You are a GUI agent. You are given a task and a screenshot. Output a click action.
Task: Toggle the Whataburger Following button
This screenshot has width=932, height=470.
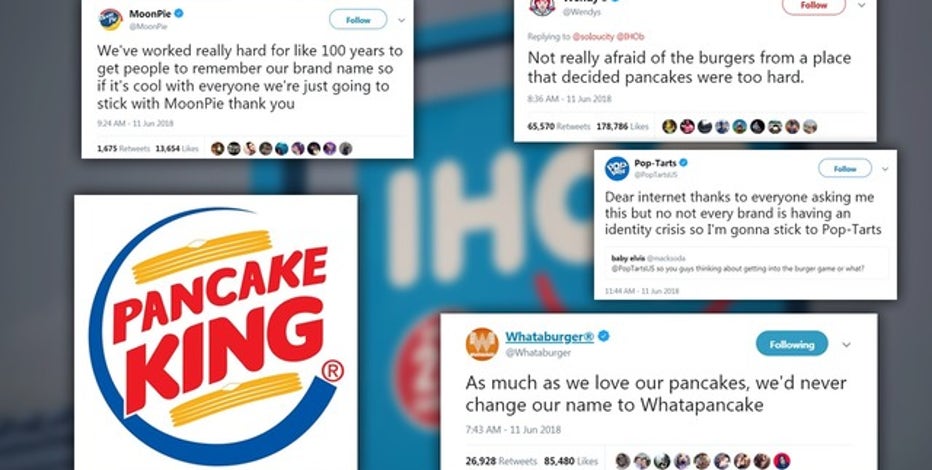792,344
